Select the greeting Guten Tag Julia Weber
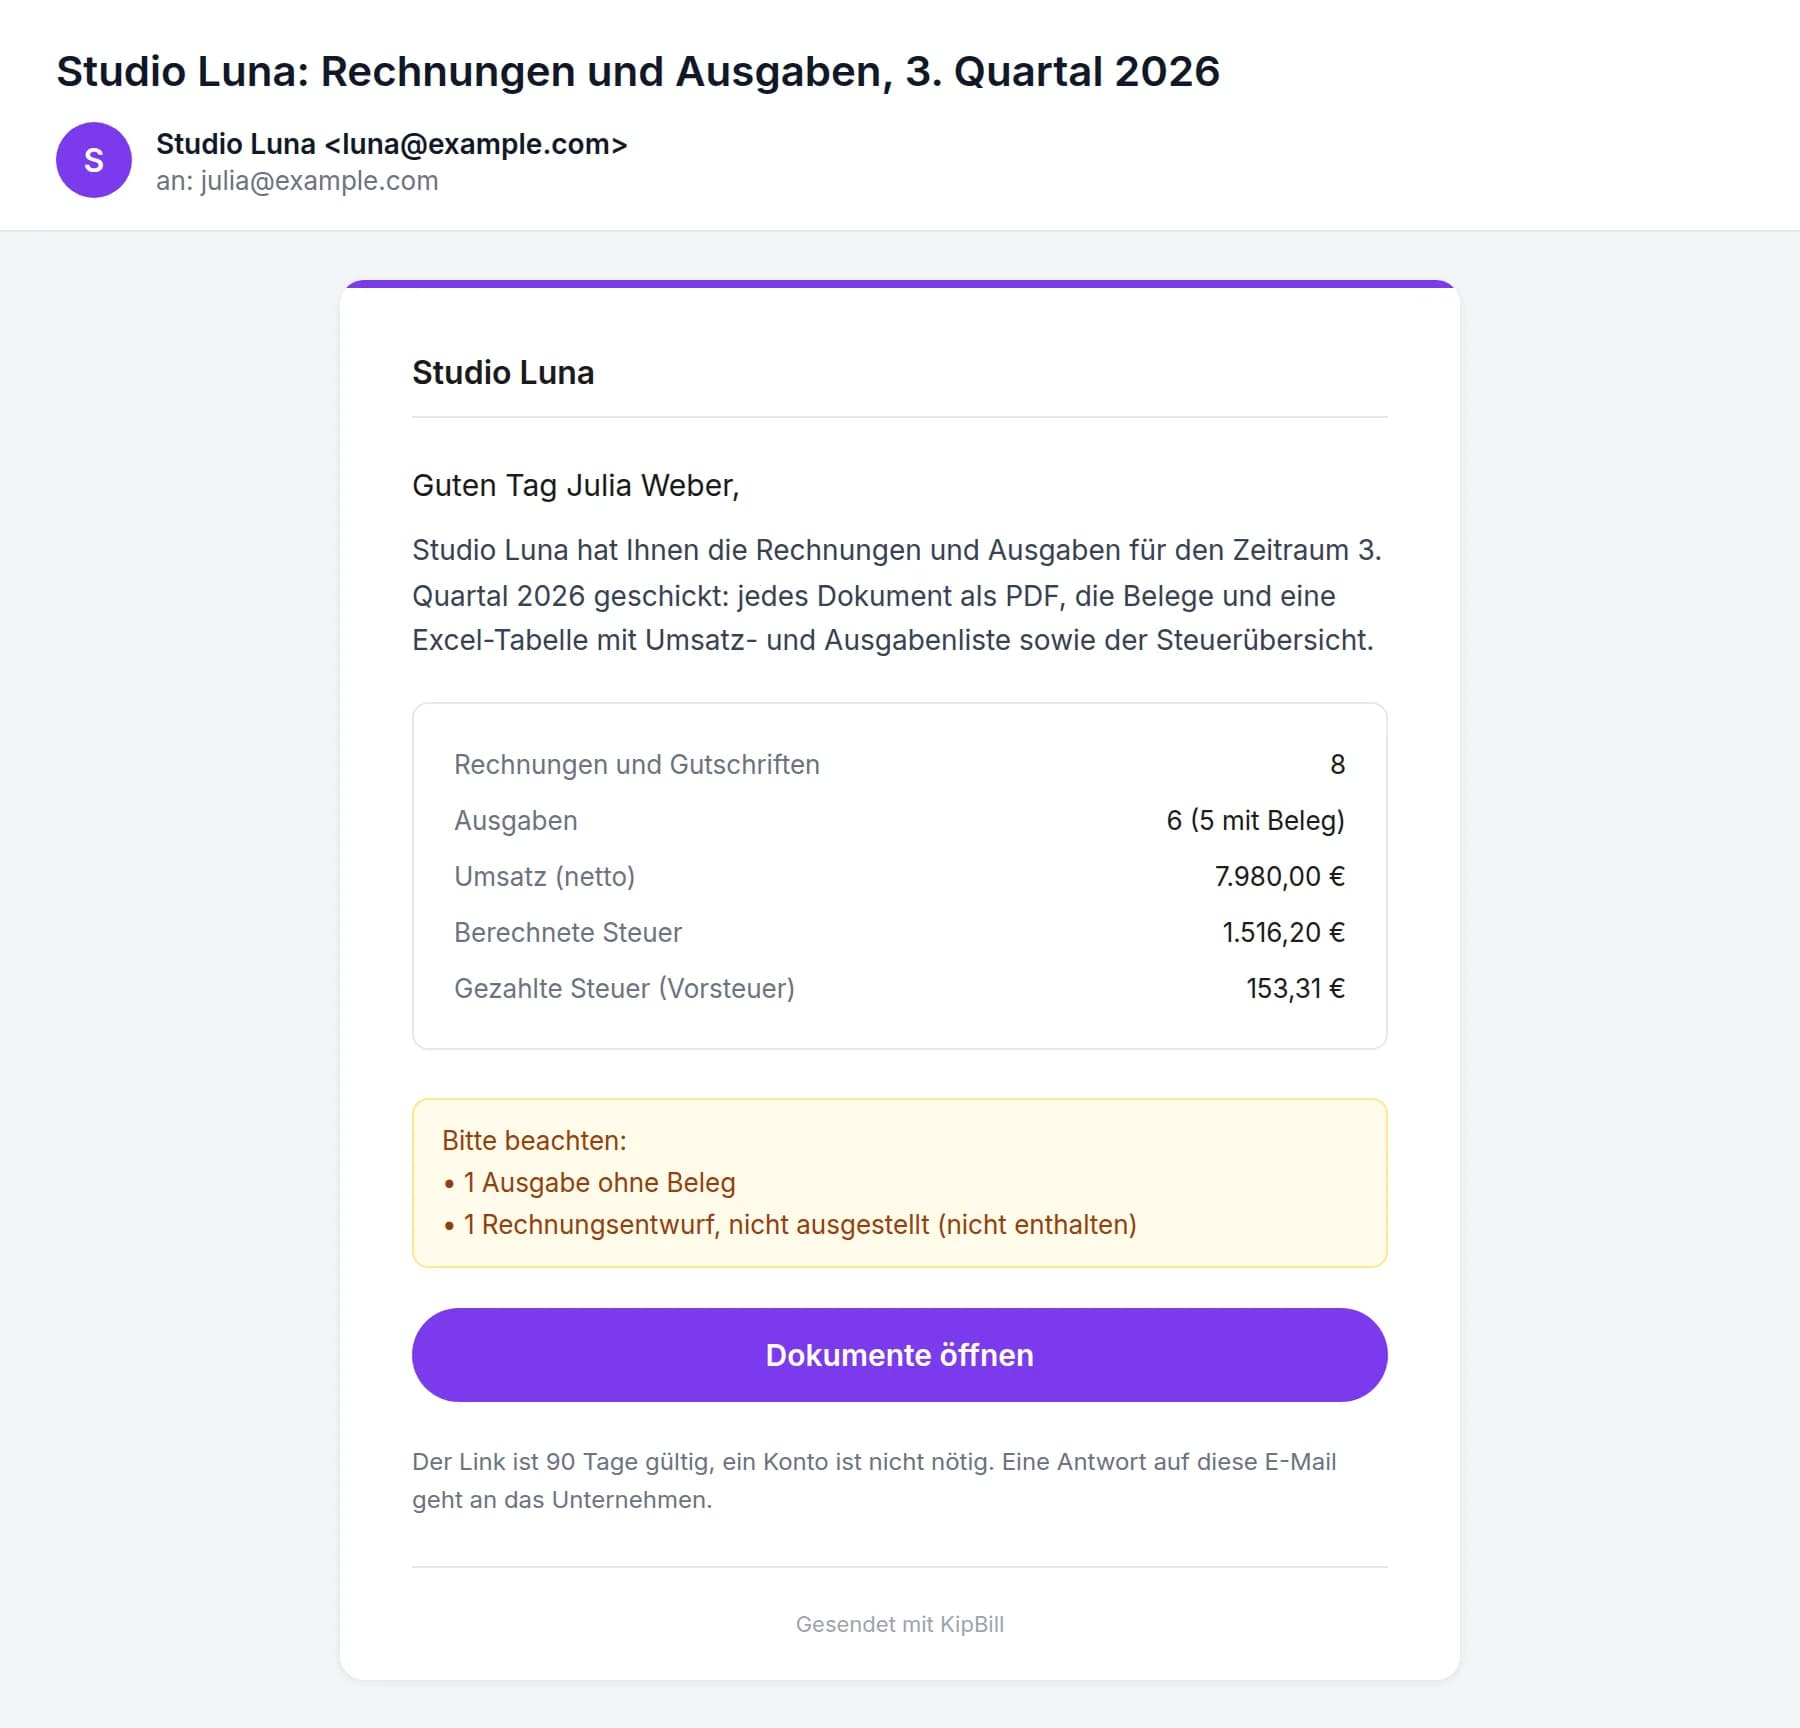1800x1728 pixels. coord(576,485)
